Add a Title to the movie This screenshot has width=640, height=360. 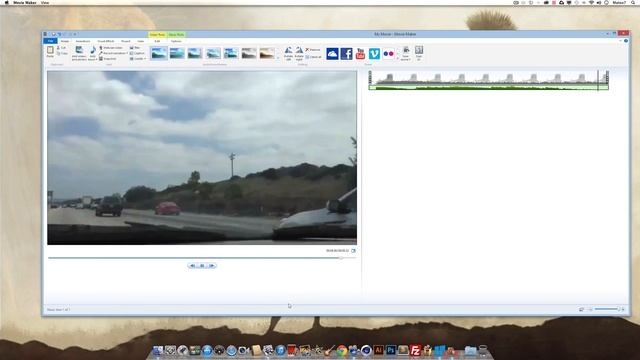[135, 48]
